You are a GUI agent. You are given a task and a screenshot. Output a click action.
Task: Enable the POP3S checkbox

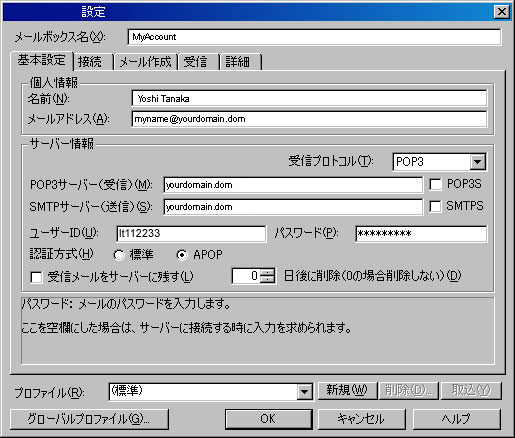pos(435,184)
